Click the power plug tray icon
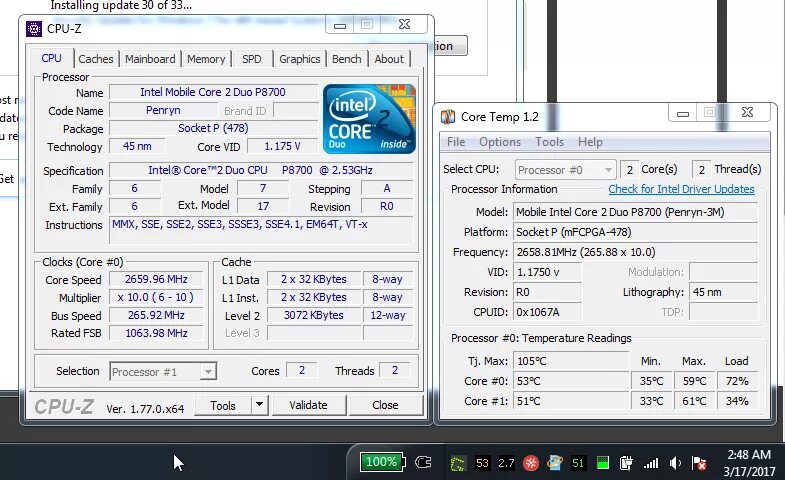Screen dimensions: 785x480 coord(626,463)
